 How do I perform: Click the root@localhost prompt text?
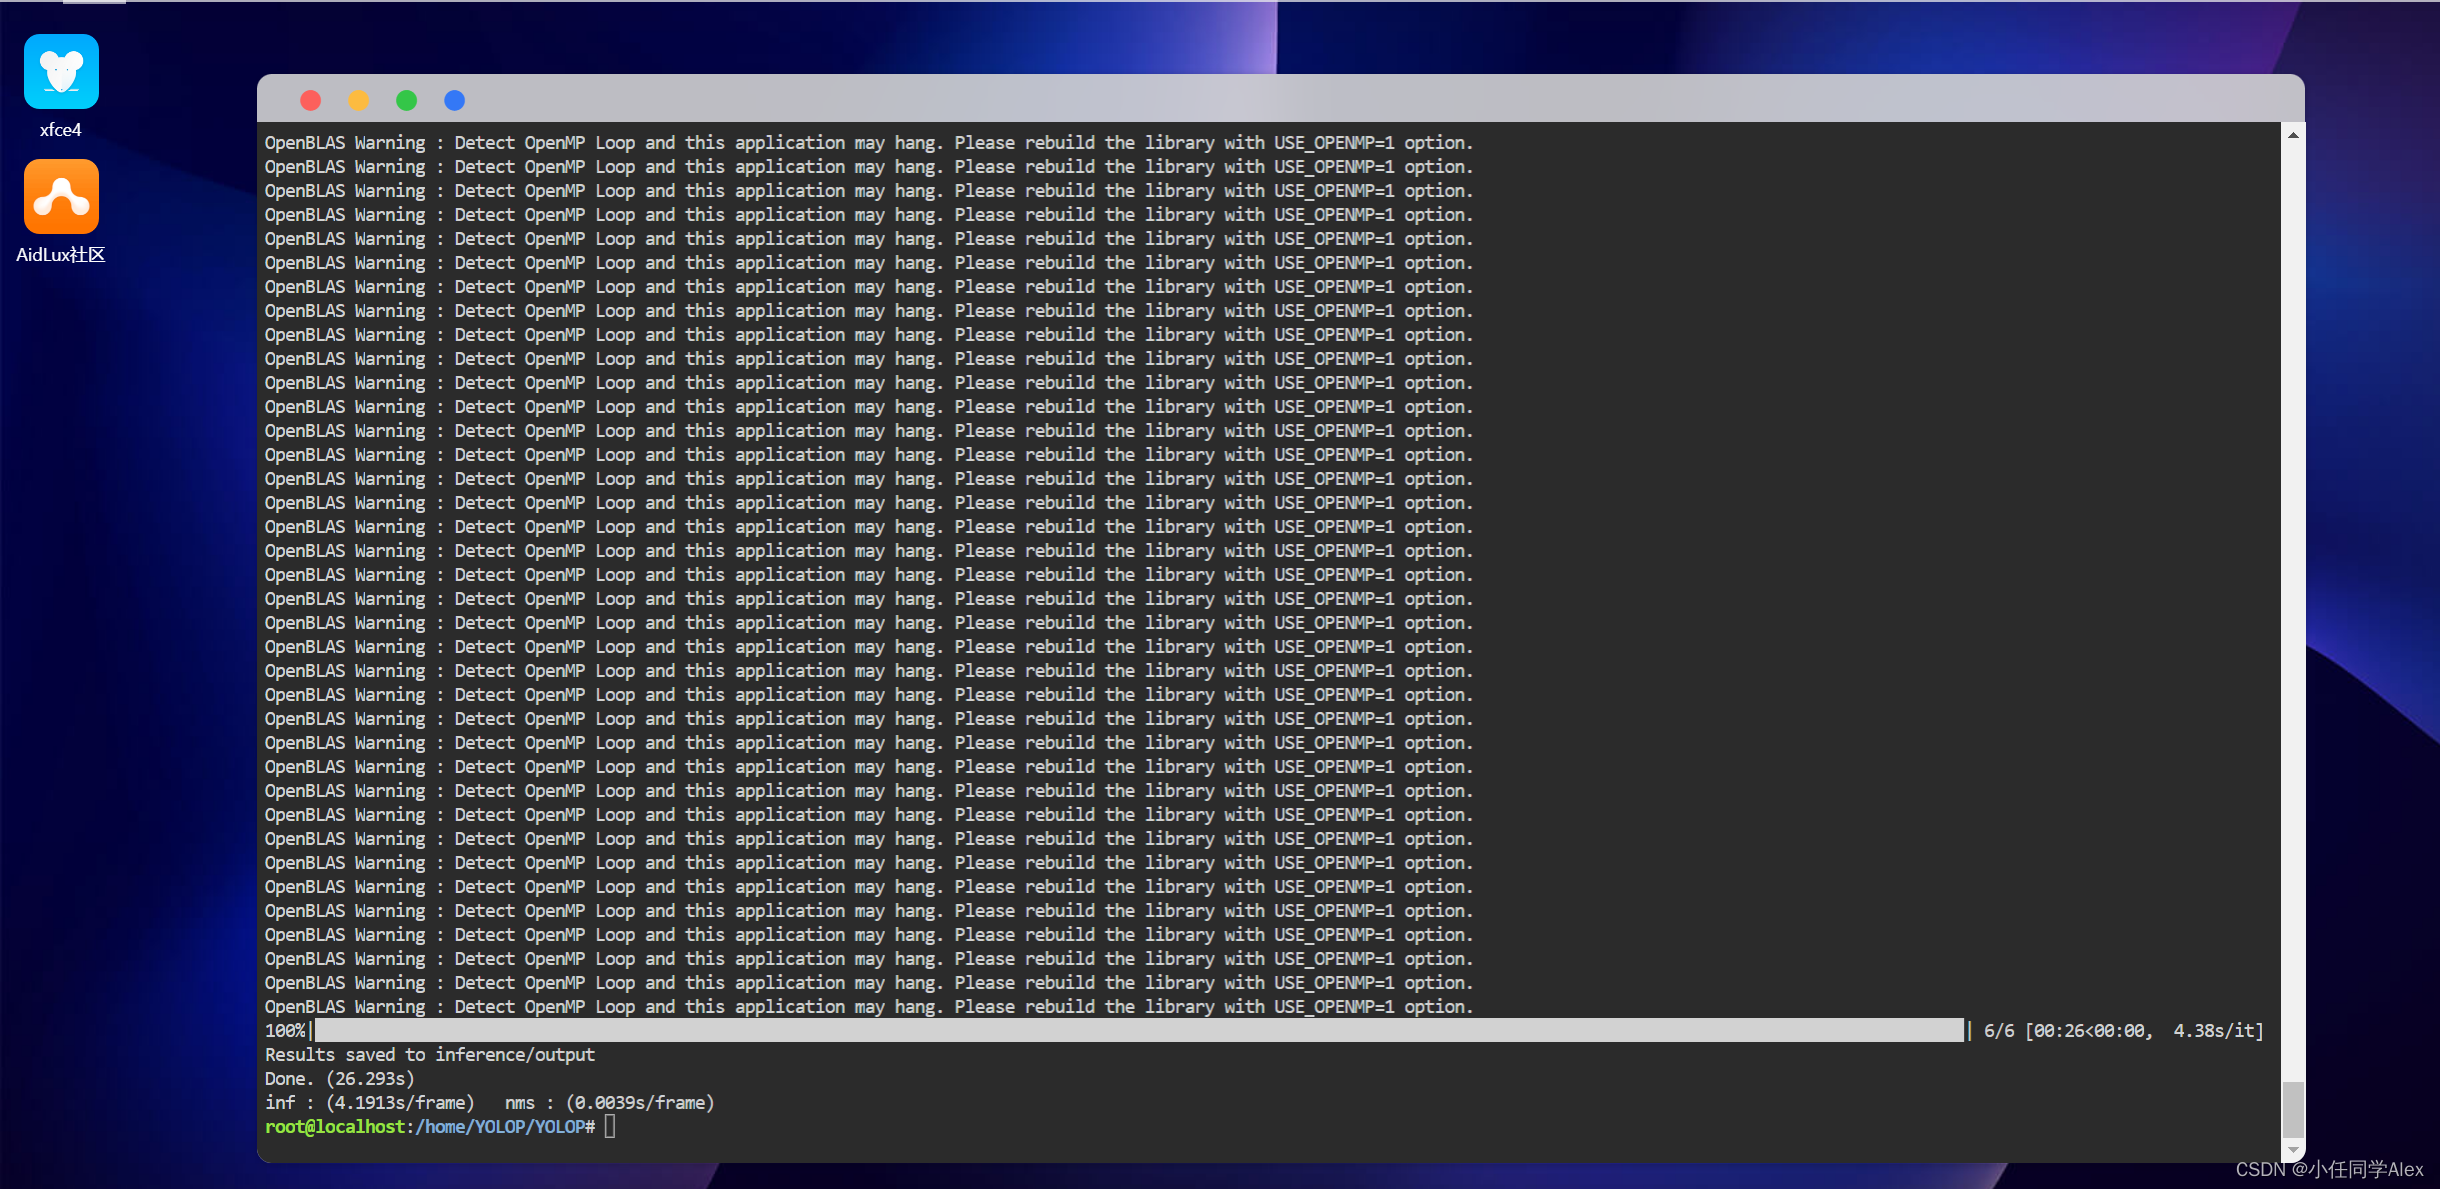coord(335,1127)
